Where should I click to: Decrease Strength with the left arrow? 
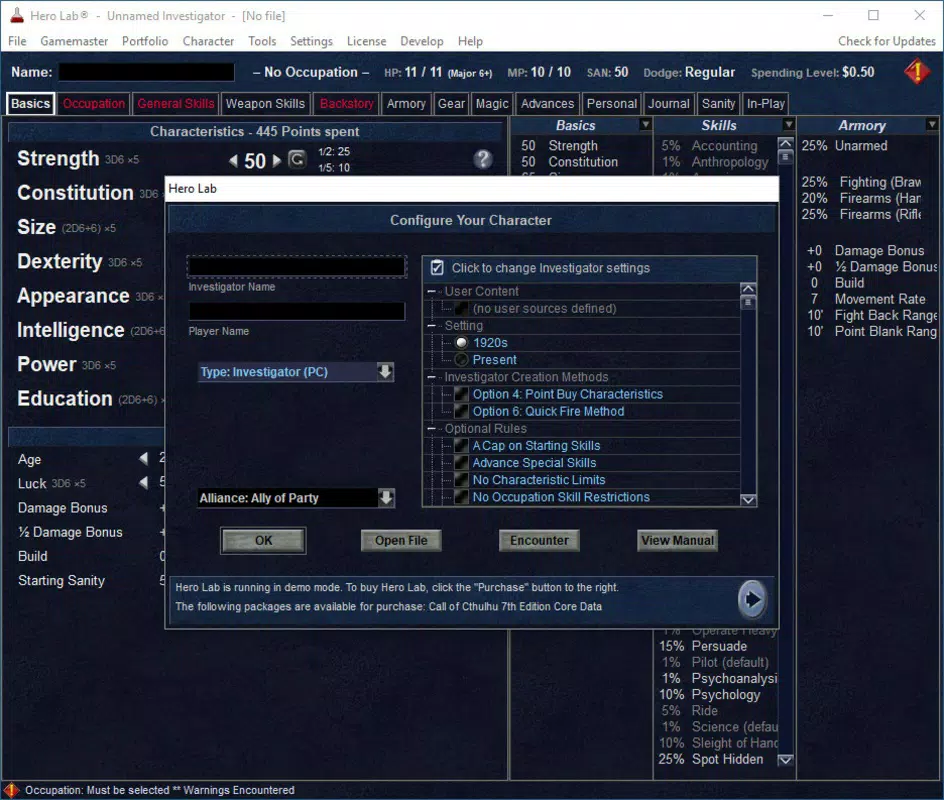click(x=234, y=161)
